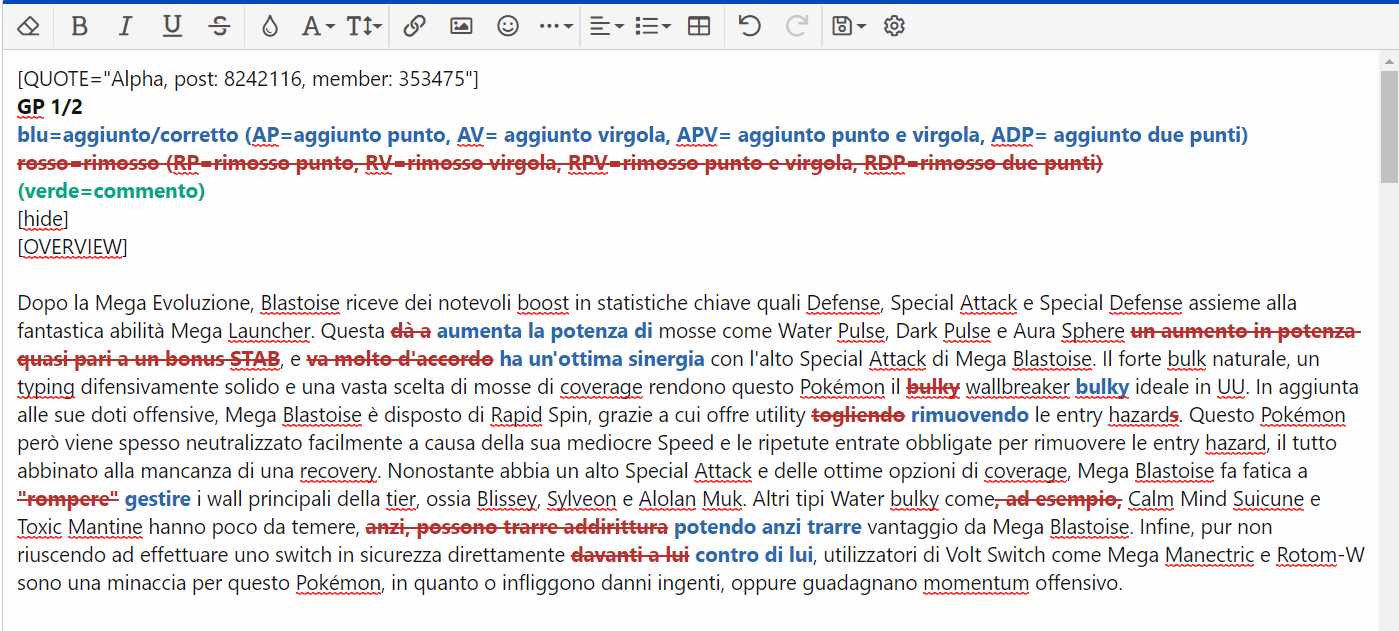Click the vertical scrollbar thumb
Viewport: 1399px width, 631px height.
(1389, 125)
